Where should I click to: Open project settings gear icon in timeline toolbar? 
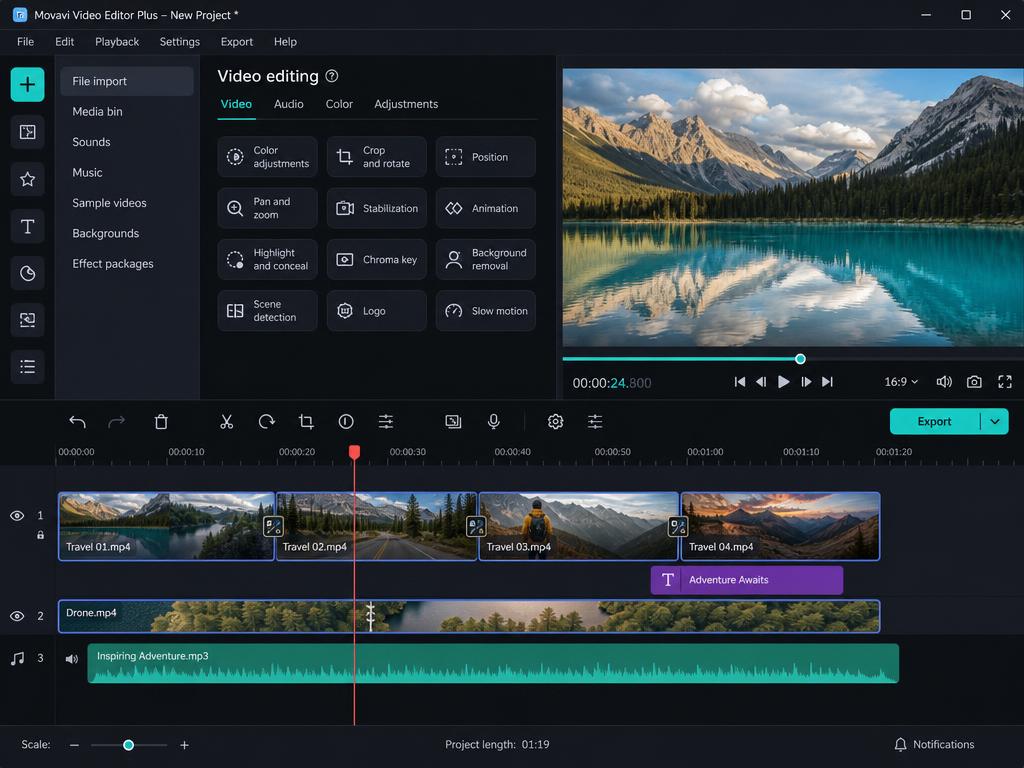click(x=555, y=422)
